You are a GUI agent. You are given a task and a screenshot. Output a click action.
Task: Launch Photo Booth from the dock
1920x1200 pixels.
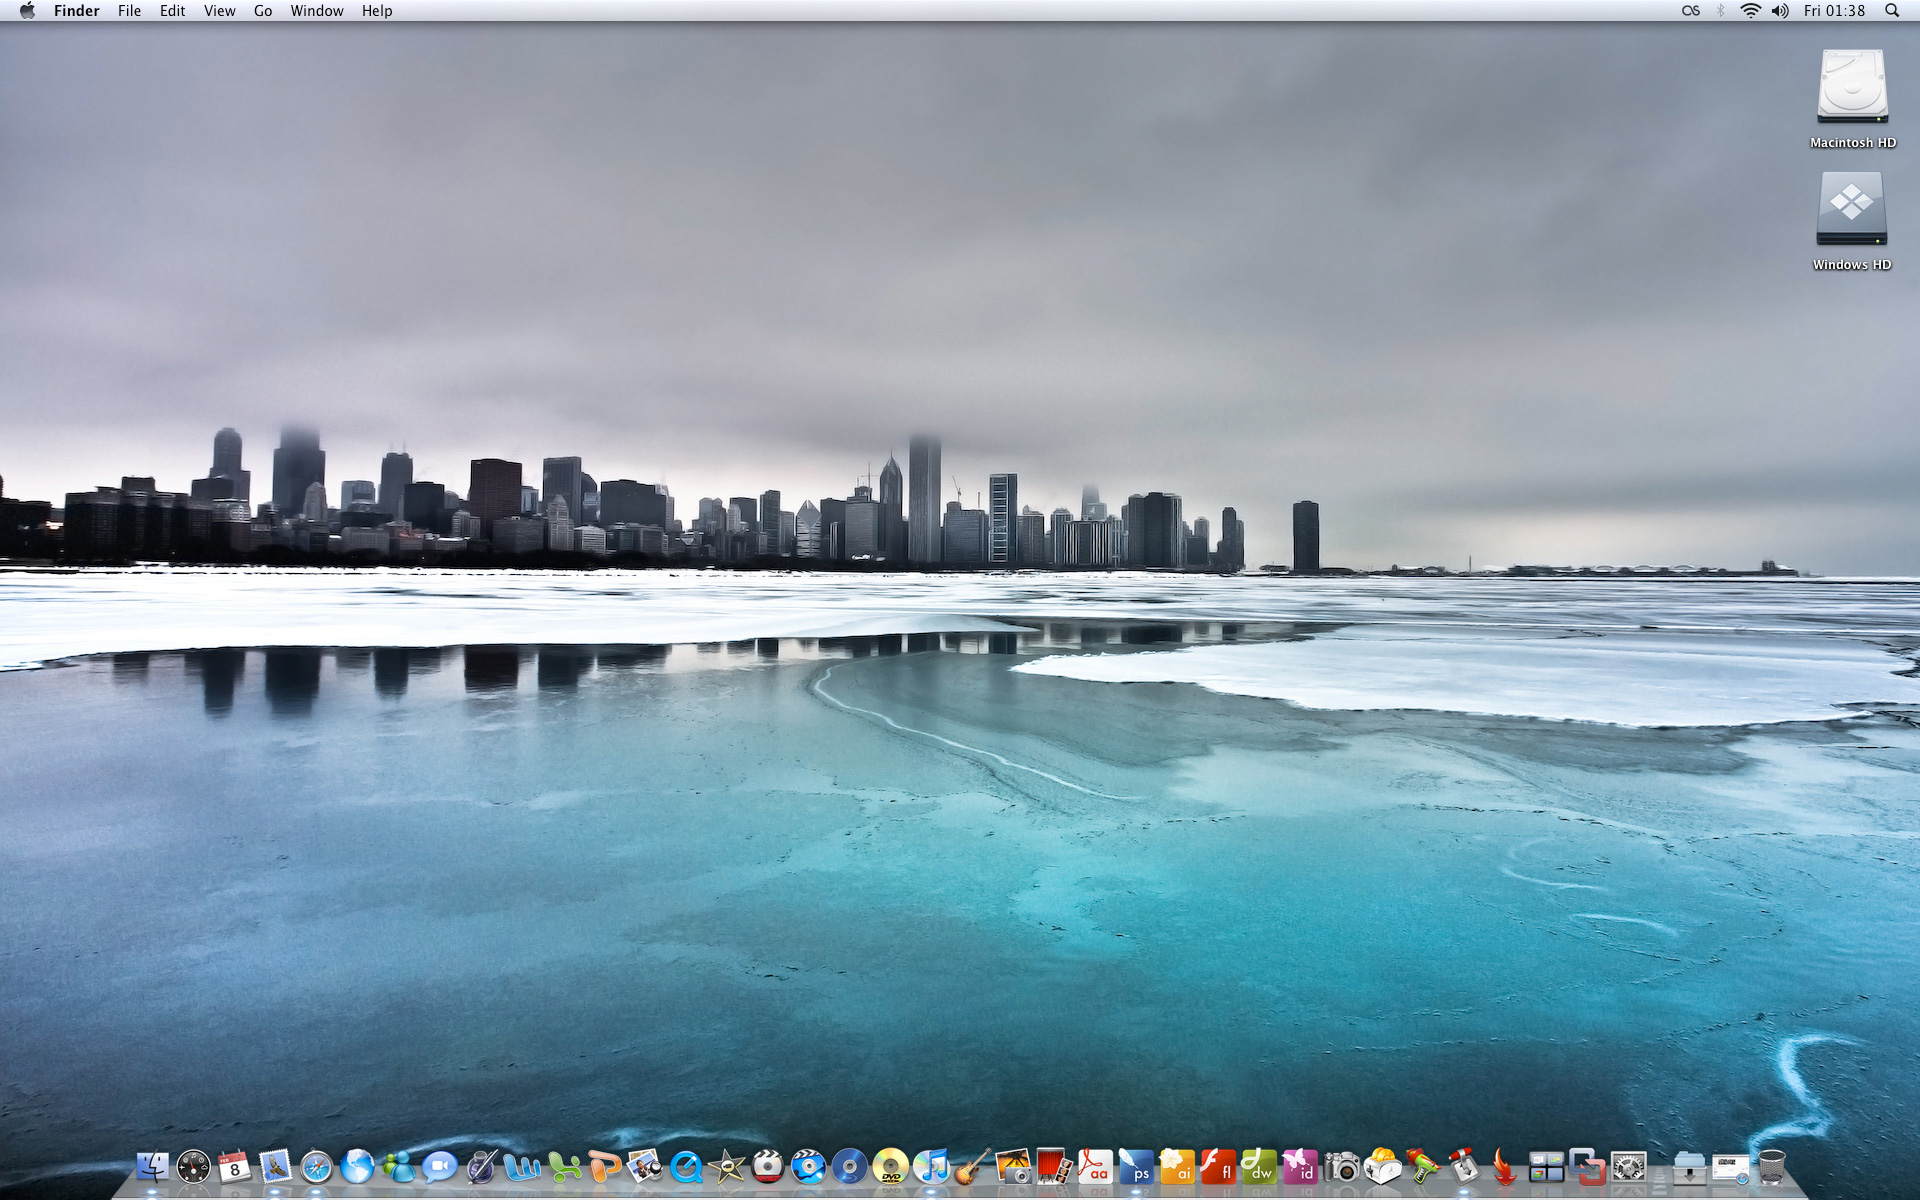coord(1054,1166)
